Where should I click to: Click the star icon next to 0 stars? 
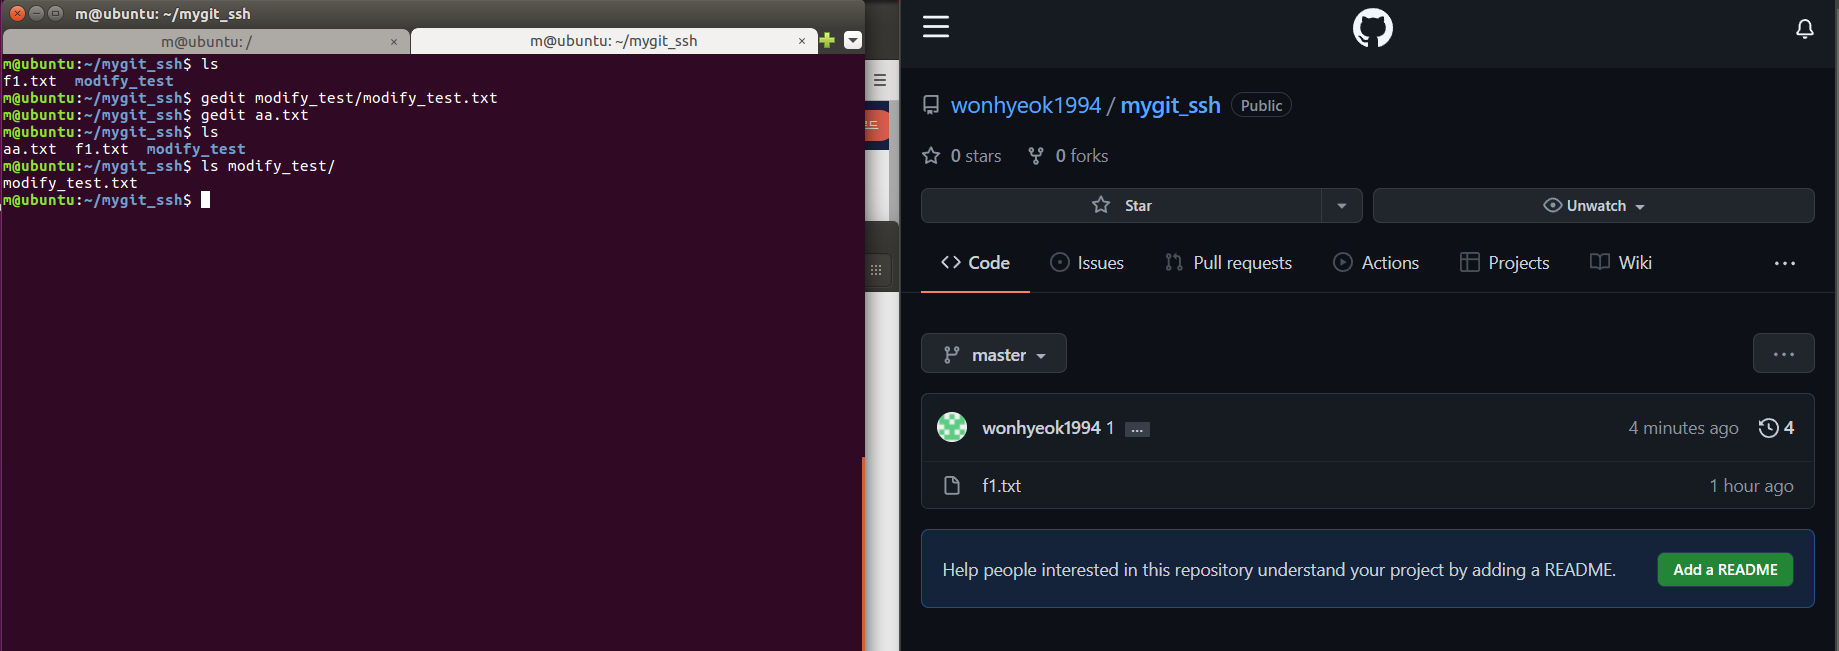pos(931,156)
